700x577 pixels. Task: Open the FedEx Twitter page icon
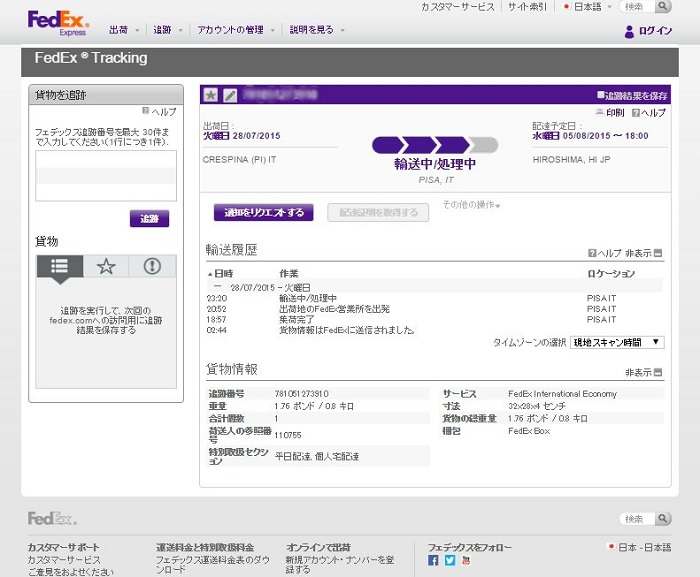(x=450, y=560)
